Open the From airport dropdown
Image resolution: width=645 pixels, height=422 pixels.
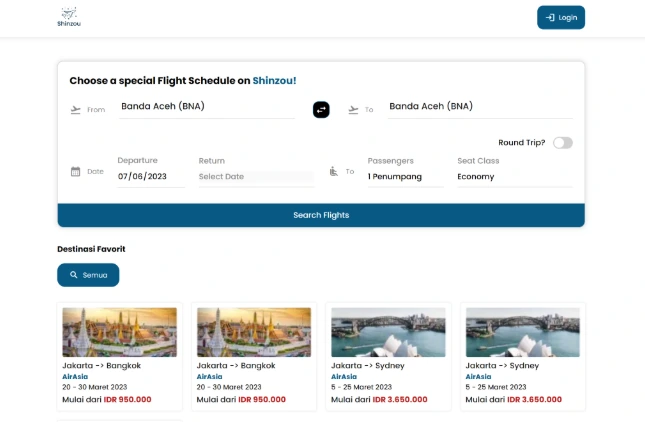tap(206, 106)
